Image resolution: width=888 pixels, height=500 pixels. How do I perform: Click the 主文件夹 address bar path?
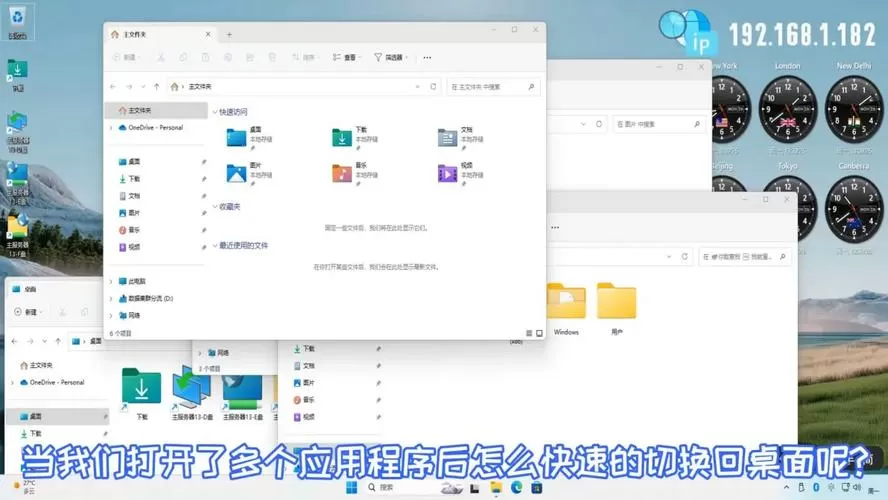(199, 87)
